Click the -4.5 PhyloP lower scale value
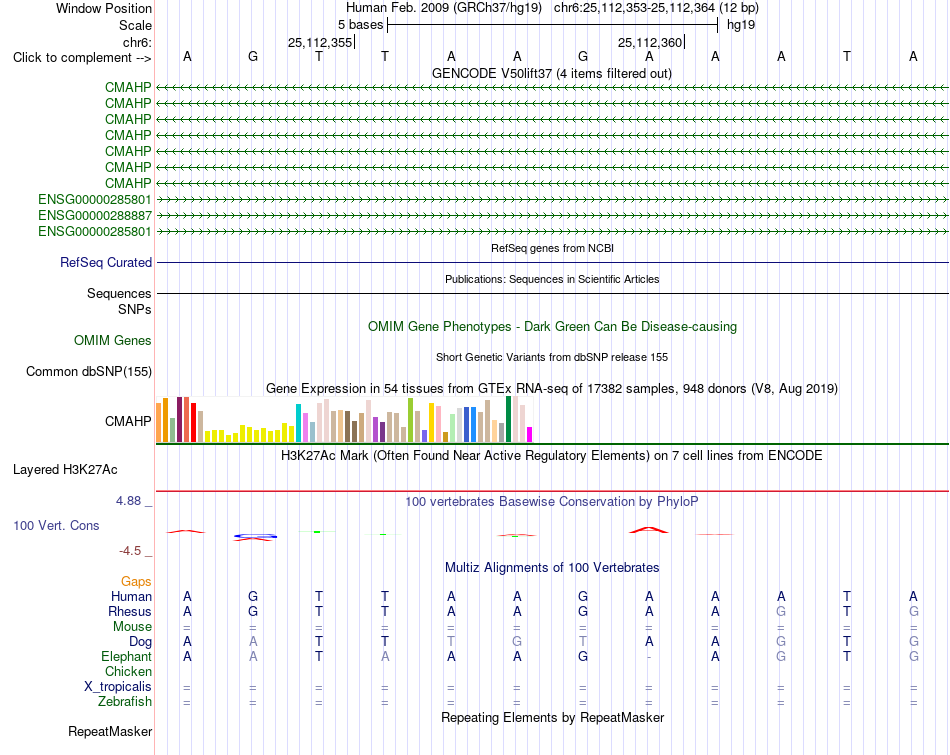Image resolution: width=950 pixels, height=755 pixels. click(x=130, y=551)
